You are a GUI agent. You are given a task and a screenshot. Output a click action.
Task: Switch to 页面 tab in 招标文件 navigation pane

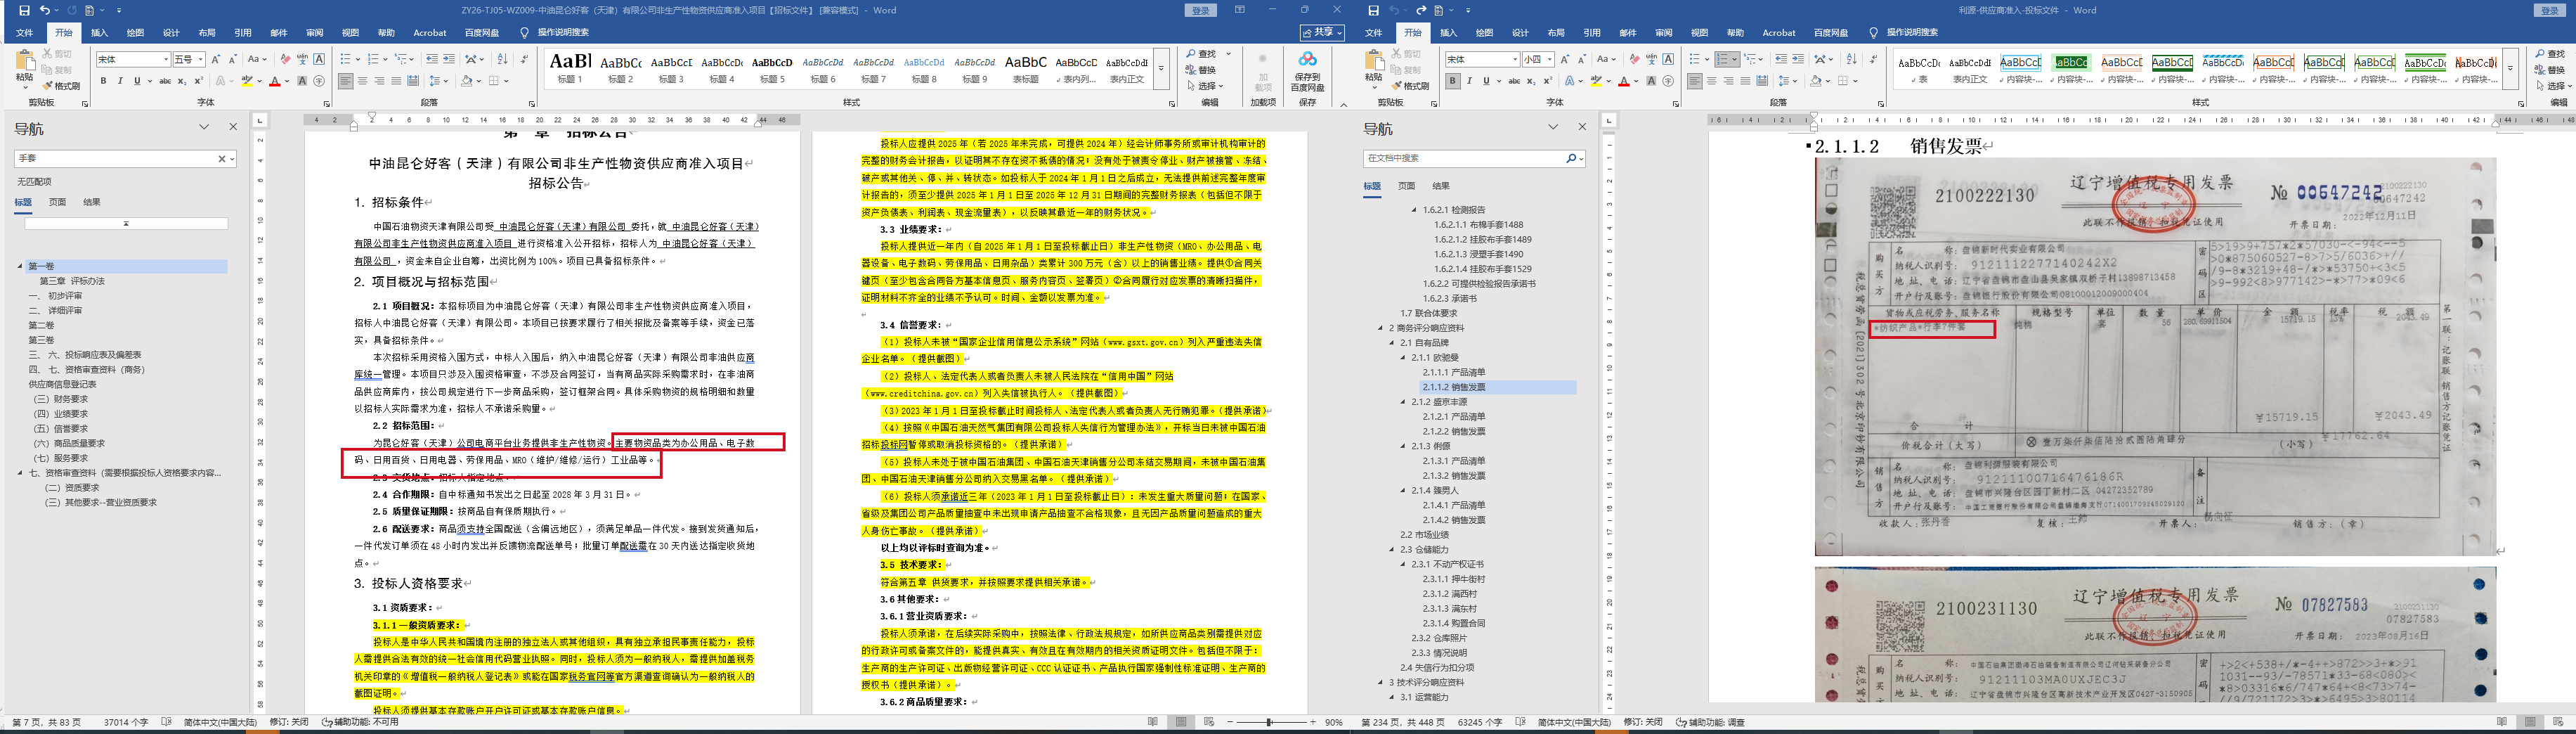(x=58, y=202)
